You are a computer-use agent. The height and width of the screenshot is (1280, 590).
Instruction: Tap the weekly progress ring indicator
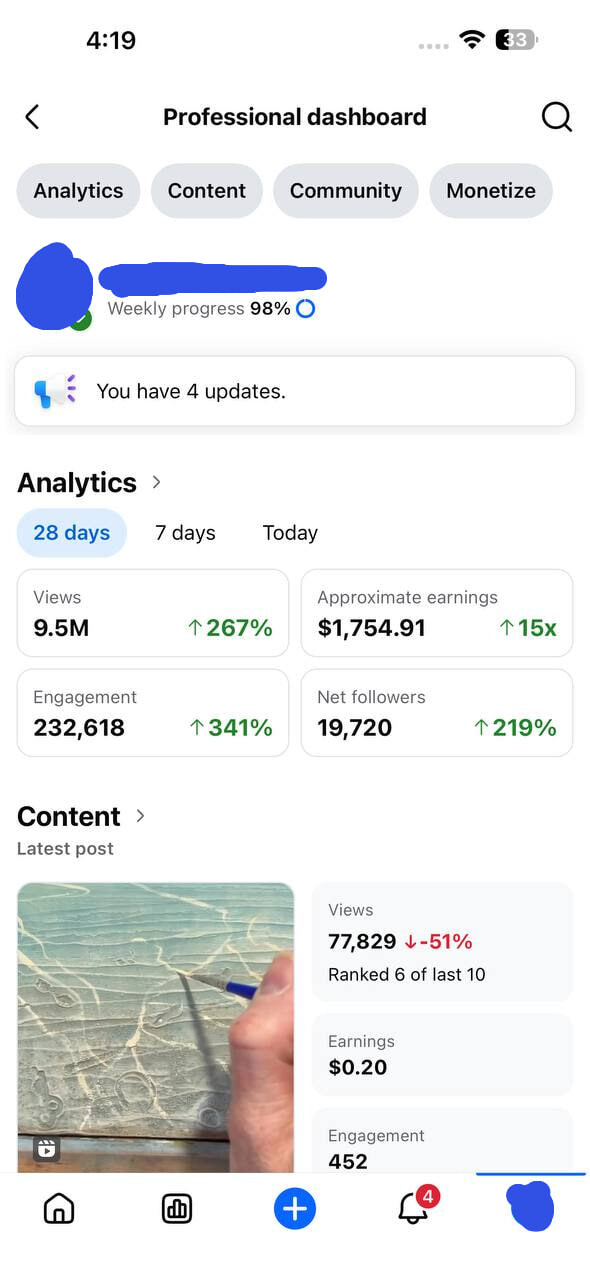[x=306, y=309]
